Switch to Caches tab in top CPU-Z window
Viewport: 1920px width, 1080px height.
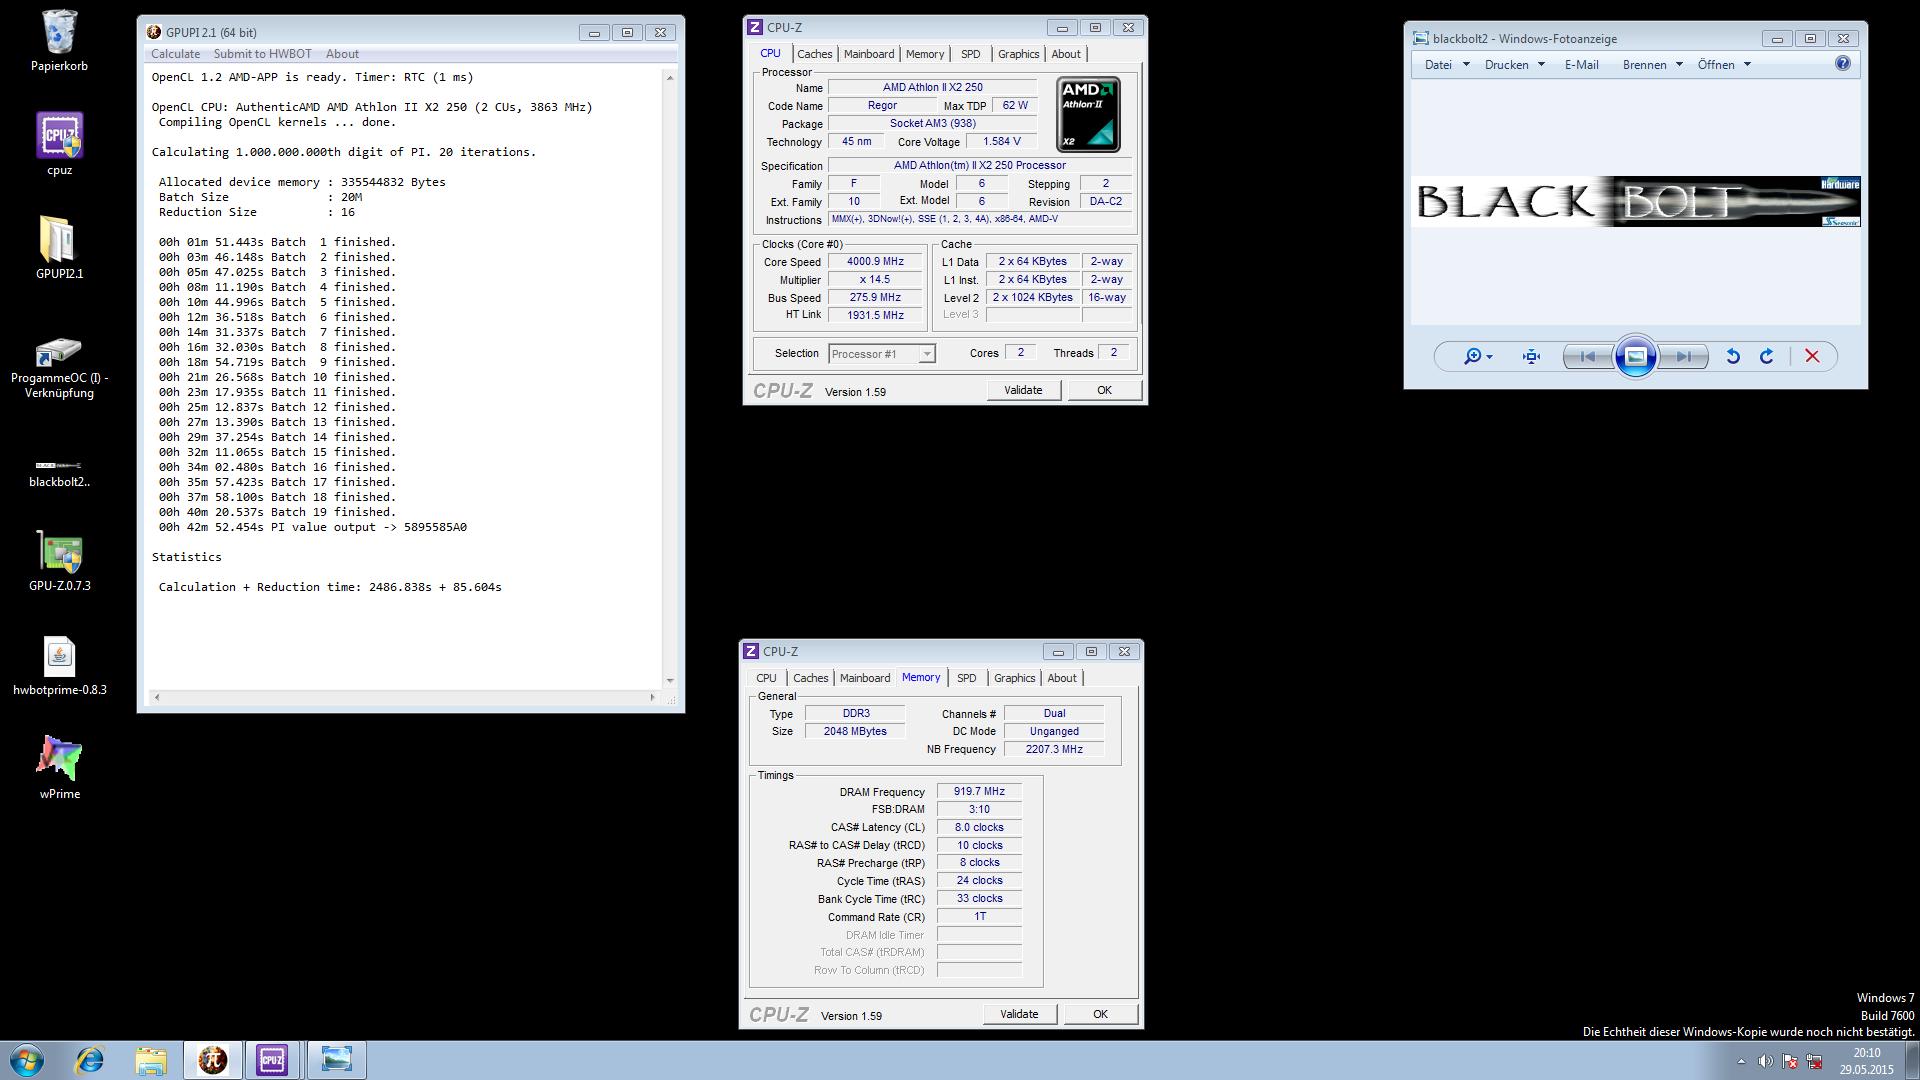814,54
